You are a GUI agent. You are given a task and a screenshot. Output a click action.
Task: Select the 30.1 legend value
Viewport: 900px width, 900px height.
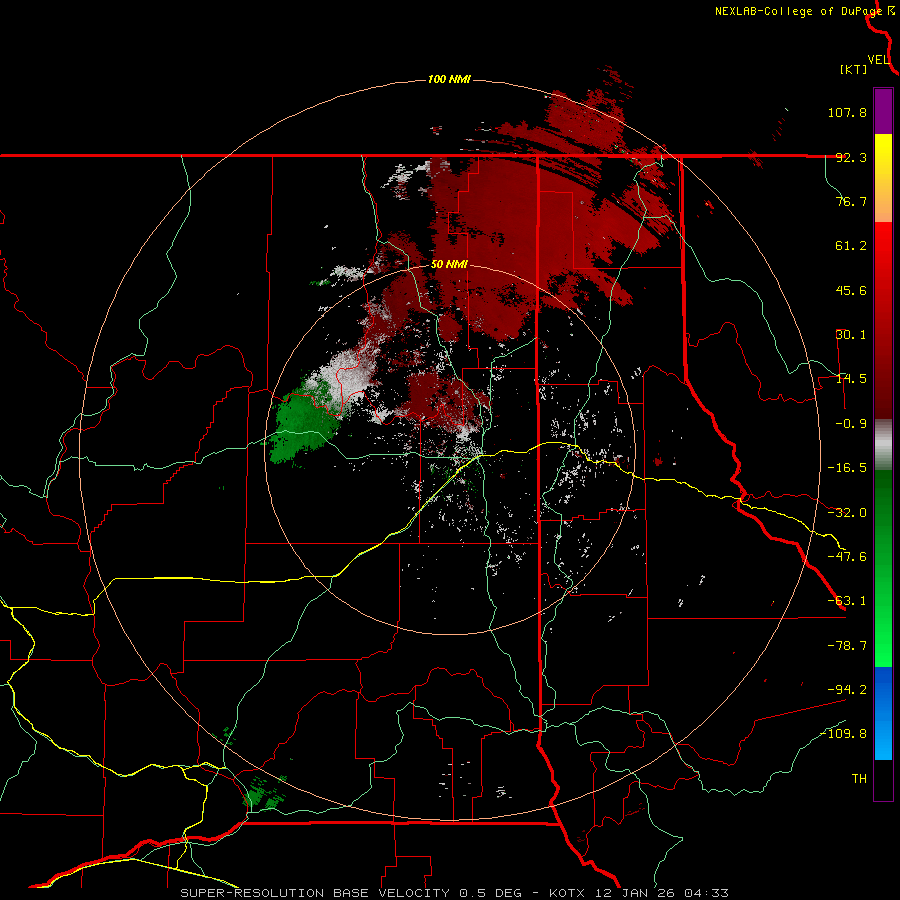point(851,335)
